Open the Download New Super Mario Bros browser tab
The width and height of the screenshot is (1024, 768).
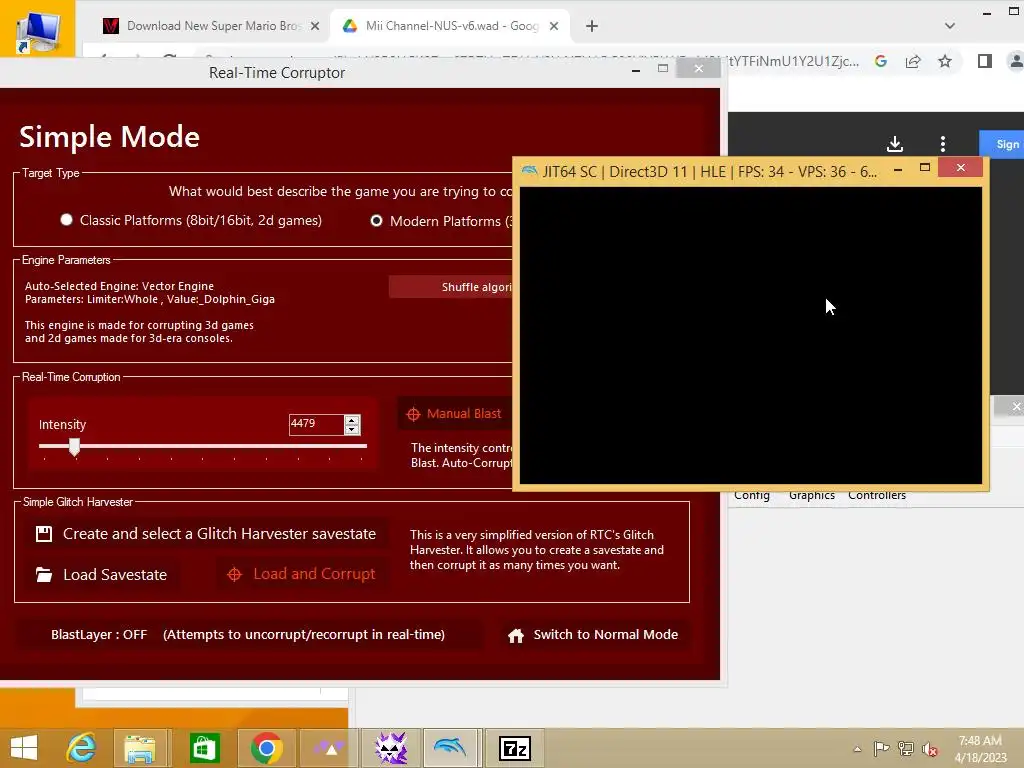210,26
